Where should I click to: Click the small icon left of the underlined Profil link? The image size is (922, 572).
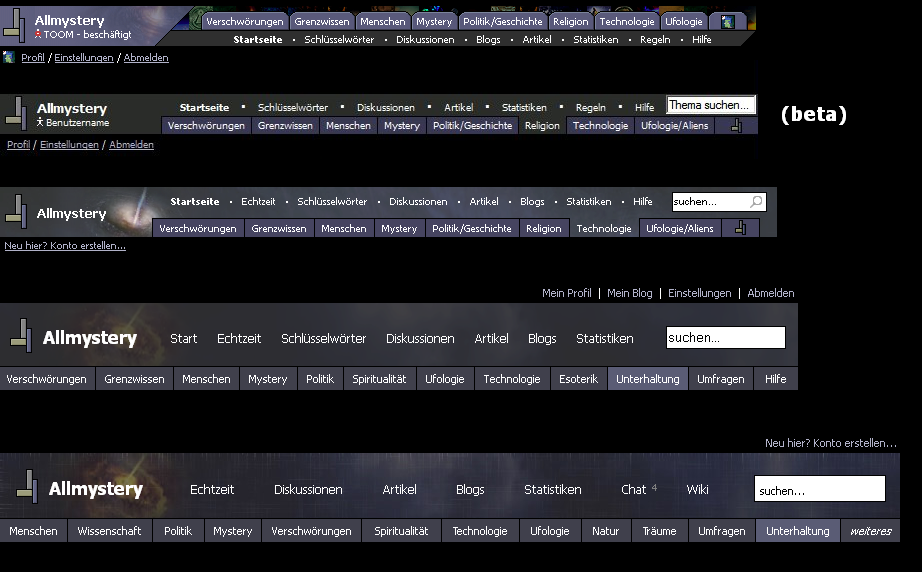9,57
